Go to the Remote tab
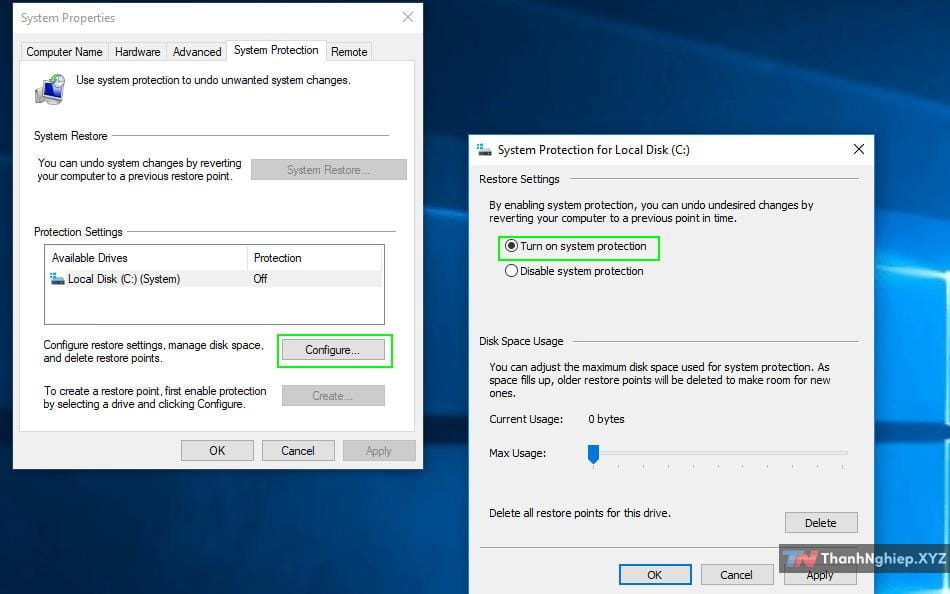 349,52
